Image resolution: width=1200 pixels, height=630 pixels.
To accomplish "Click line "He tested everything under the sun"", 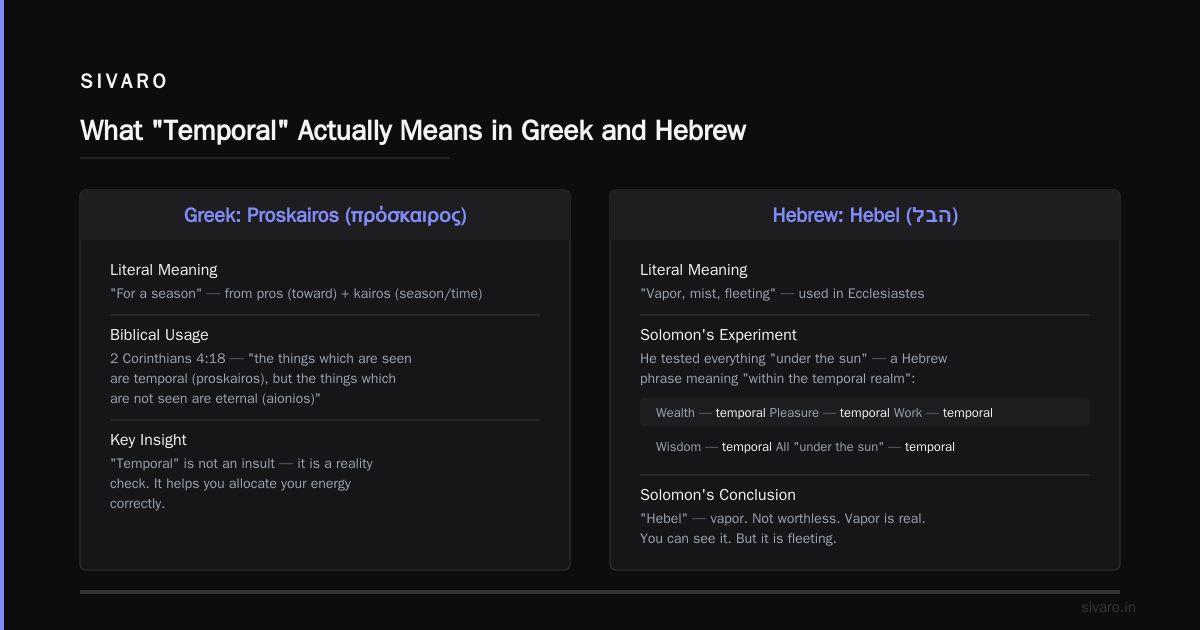I will 794,358.
